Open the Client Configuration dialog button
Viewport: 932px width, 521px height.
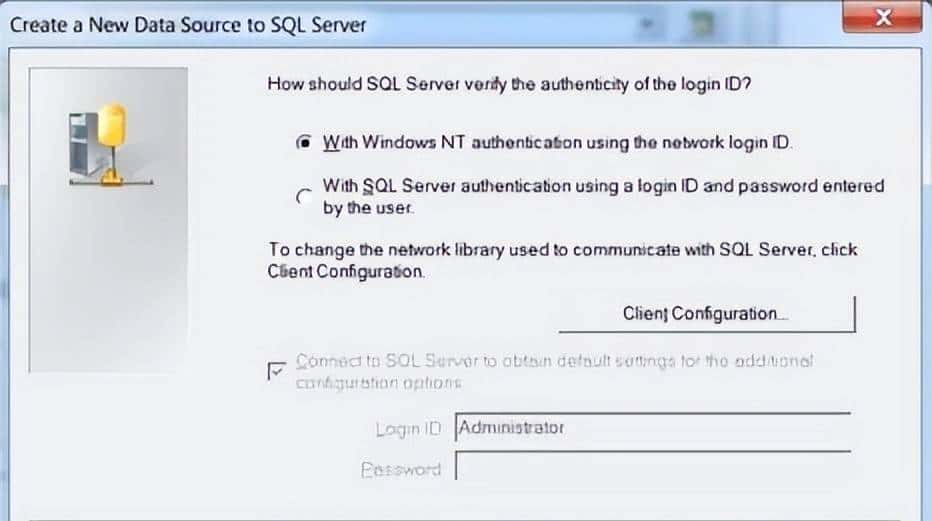pyautogui.click(x=706, y=313)
